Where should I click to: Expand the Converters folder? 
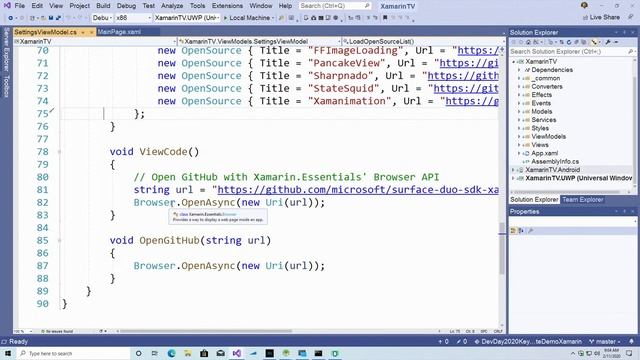pyautogui.click(x=519, y=87)
